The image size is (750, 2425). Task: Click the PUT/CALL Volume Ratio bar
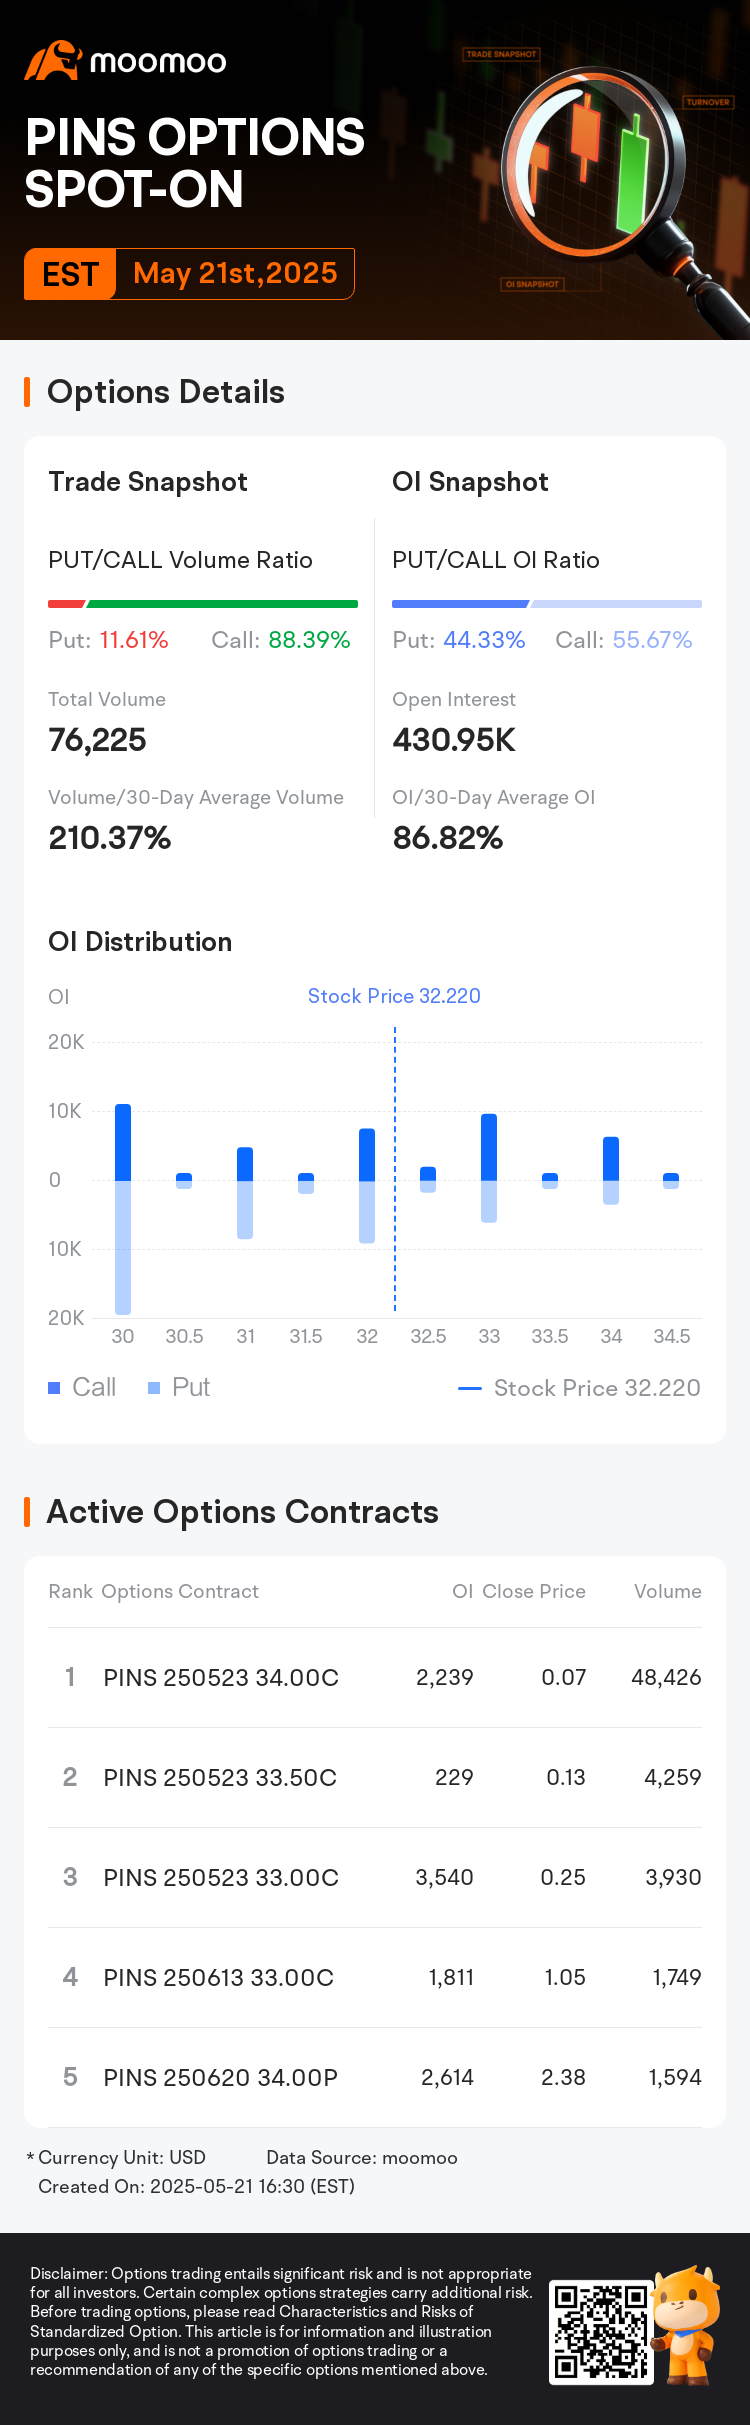pos(203,604)
